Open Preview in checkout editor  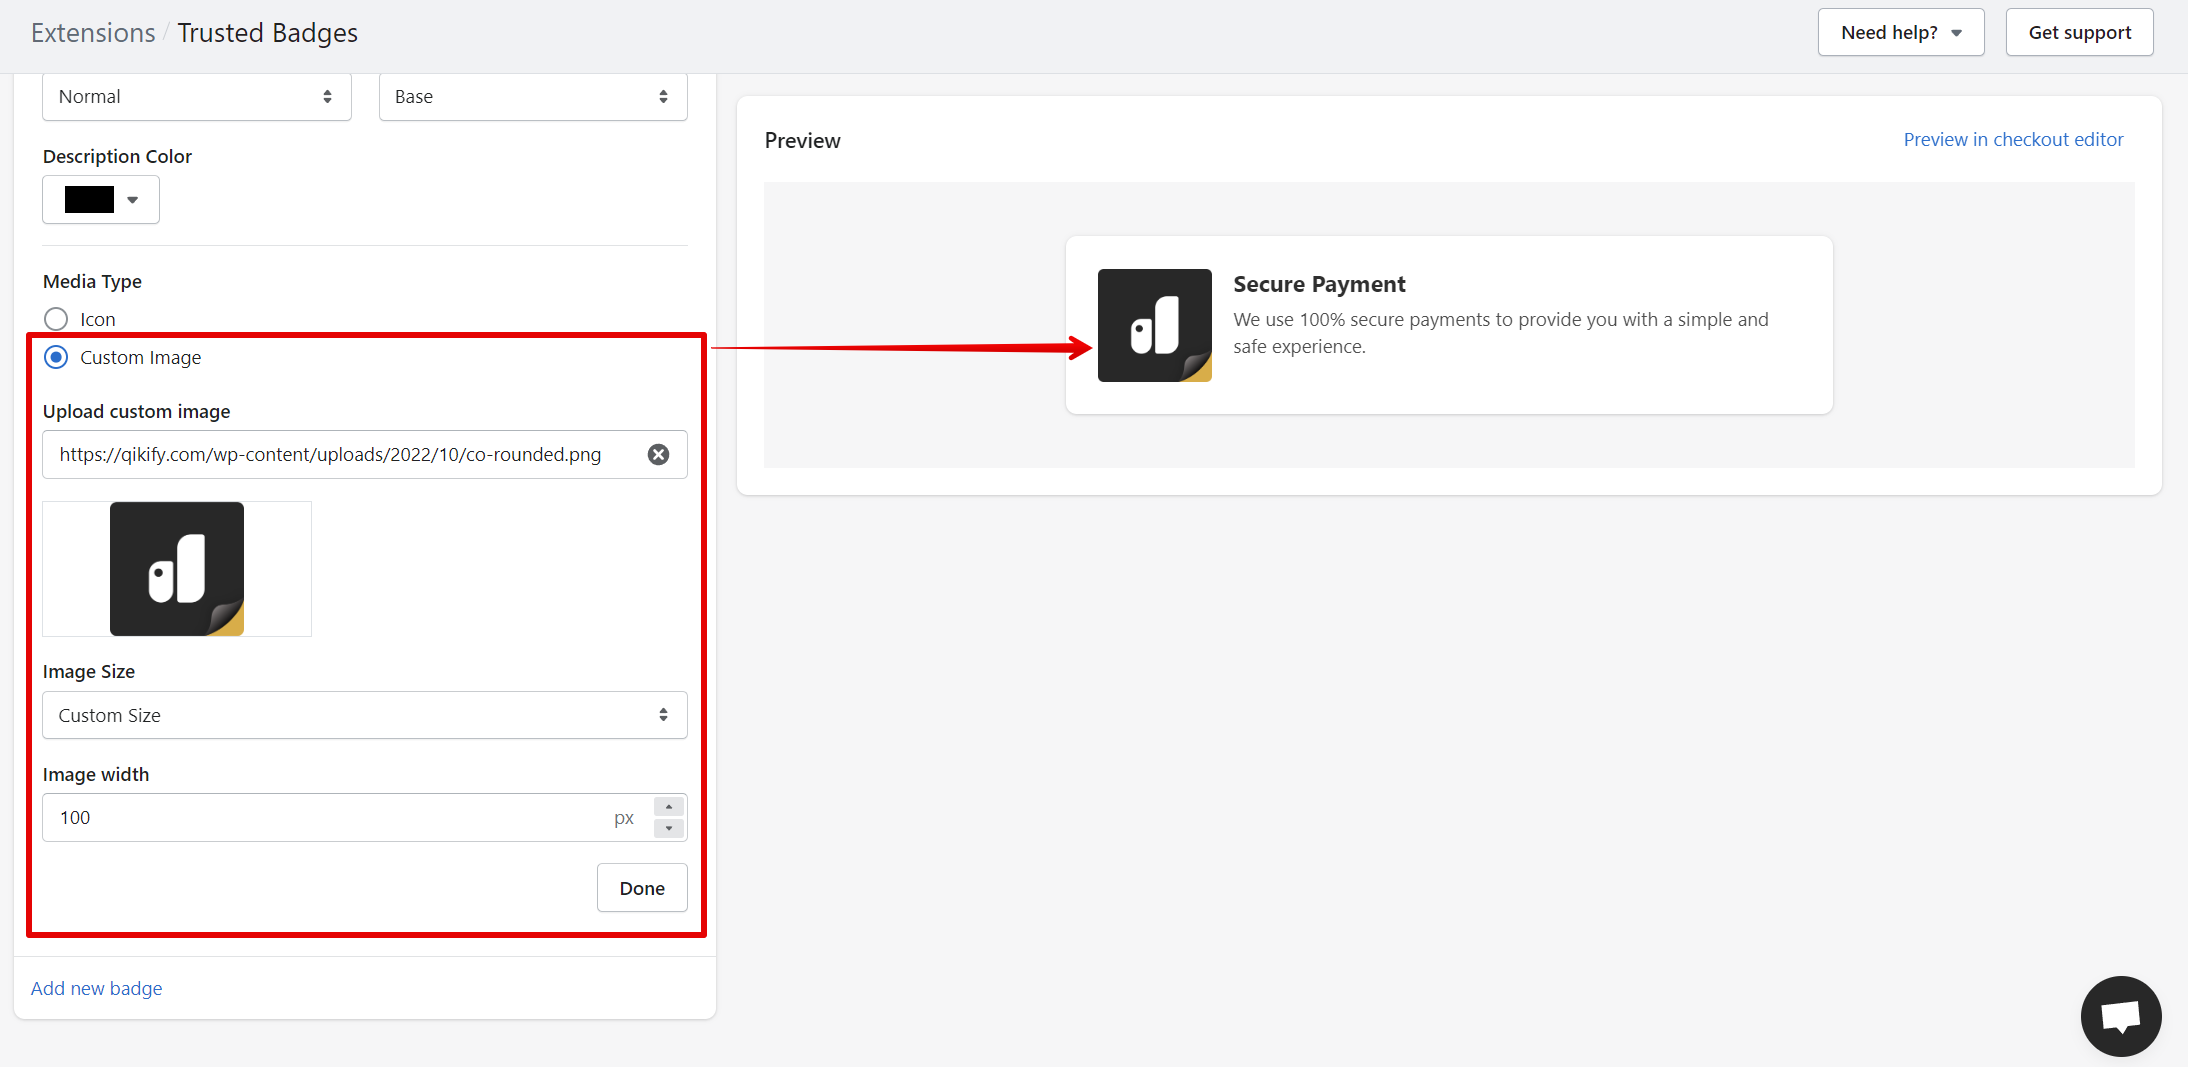2013,140
